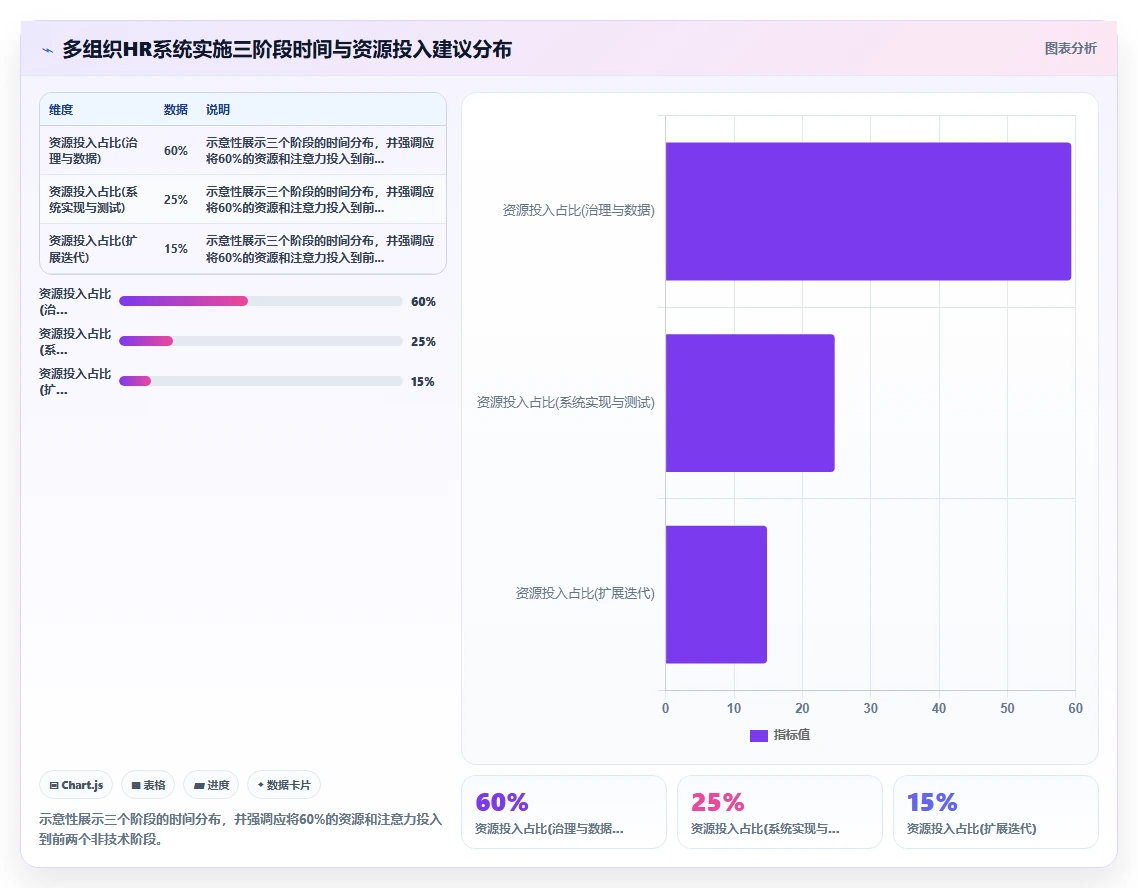Click the 60% progress bar for 治理
Screen dimensions: 1138x888
(261, 301)
